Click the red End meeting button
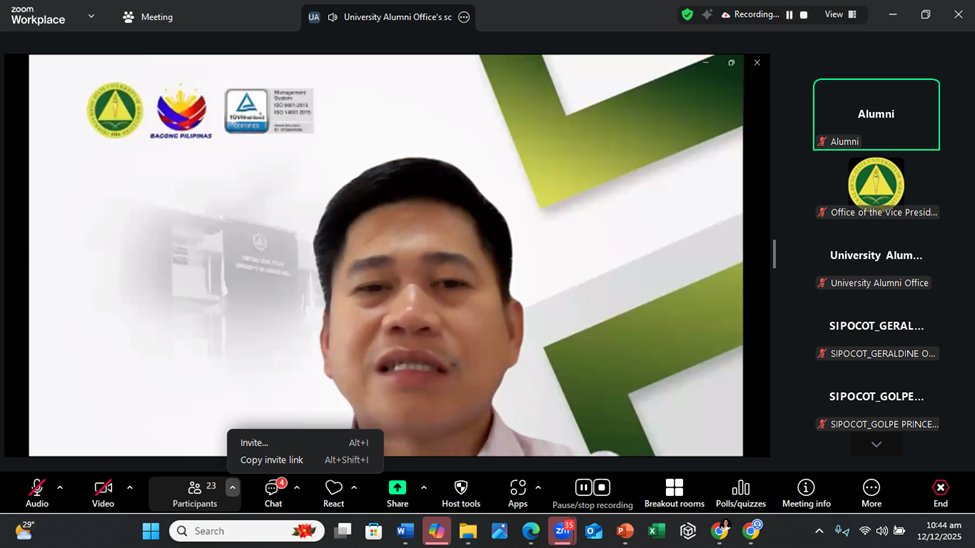Image resolution: width=975 pixels, height=548 pixels. 940,490
